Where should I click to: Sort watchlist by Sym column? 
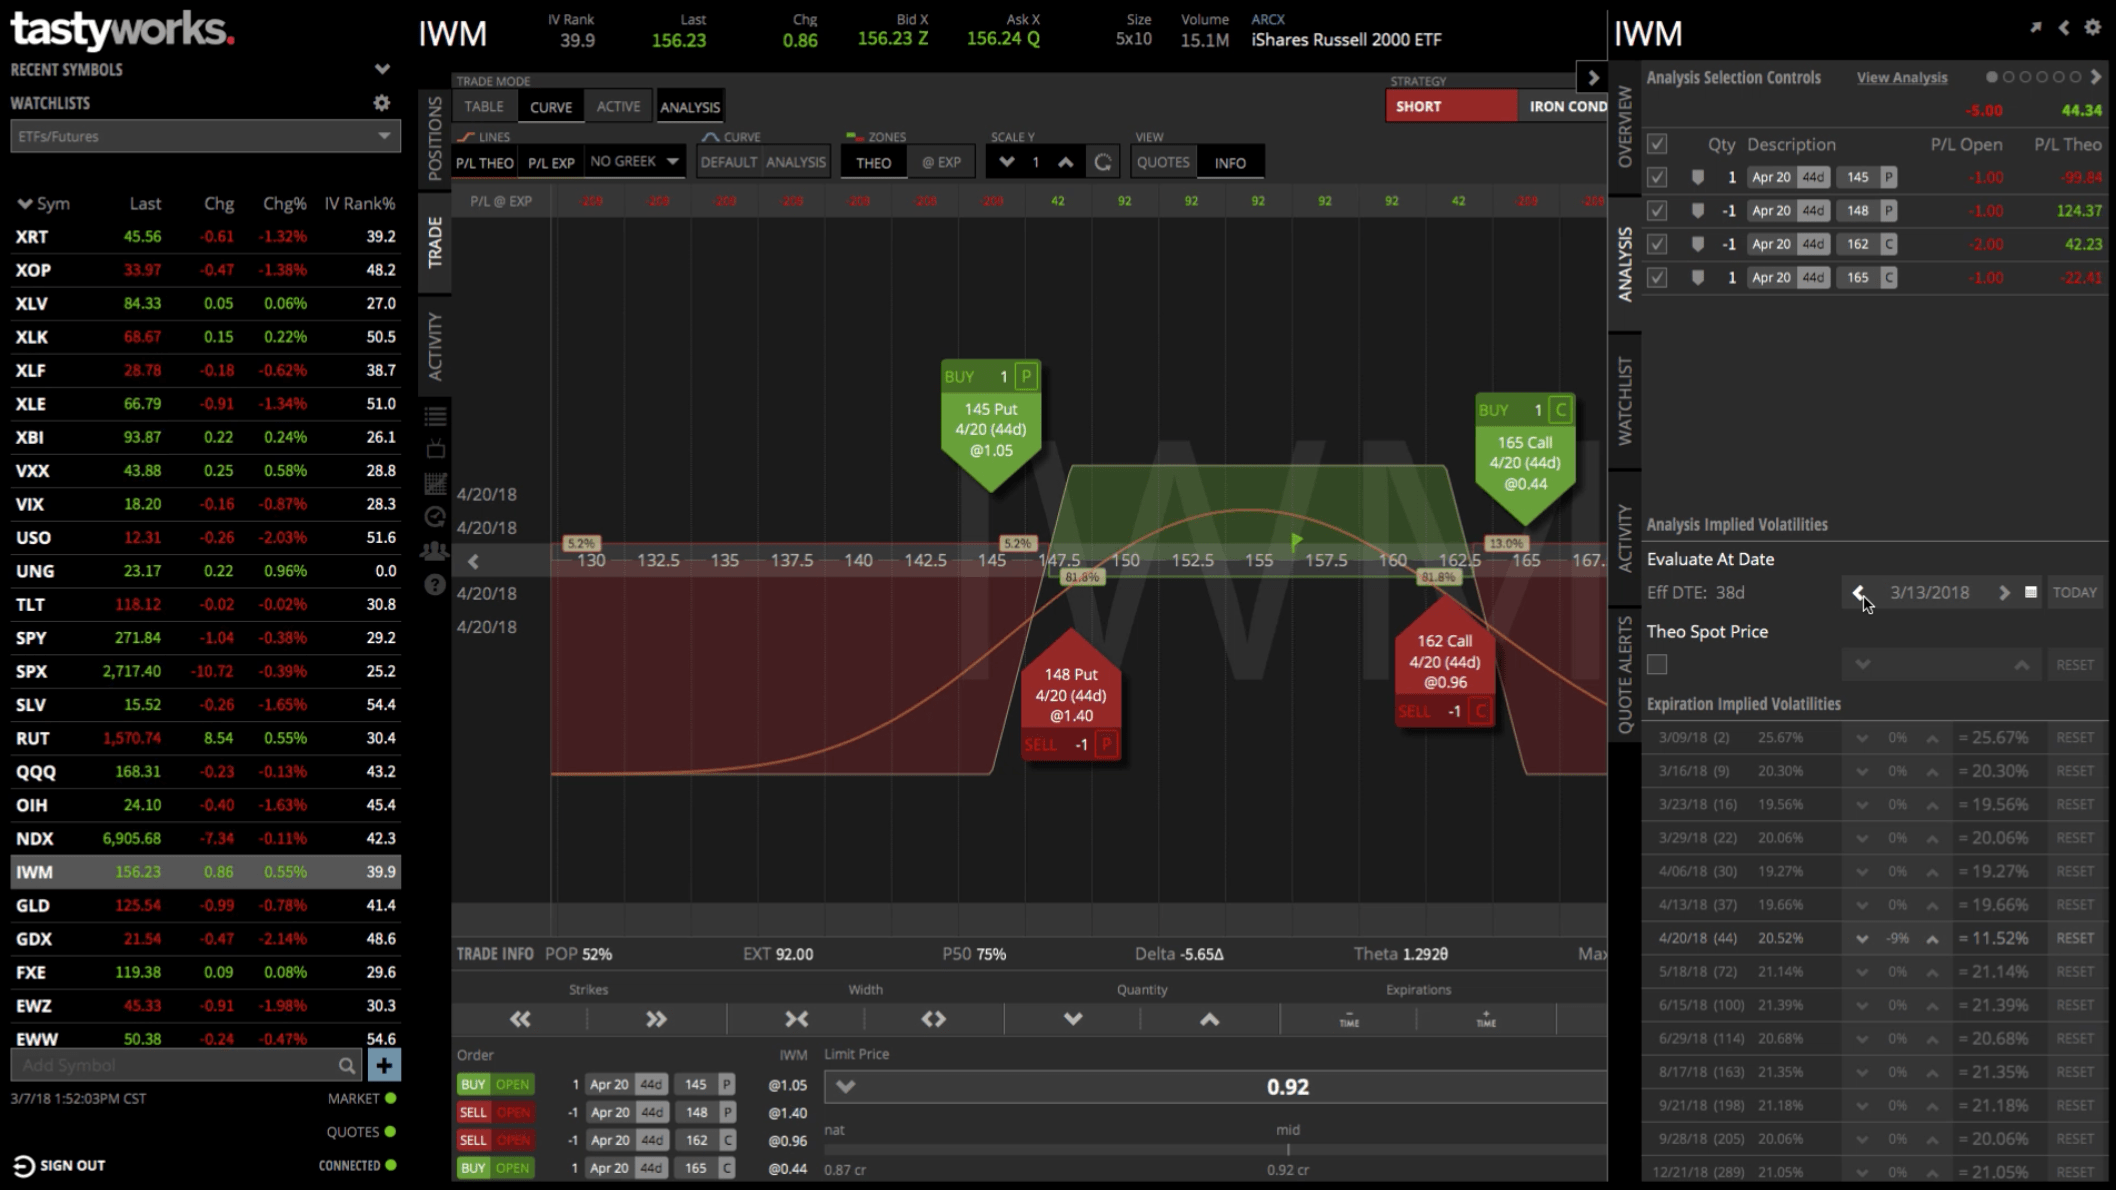[x=44, y=204]
